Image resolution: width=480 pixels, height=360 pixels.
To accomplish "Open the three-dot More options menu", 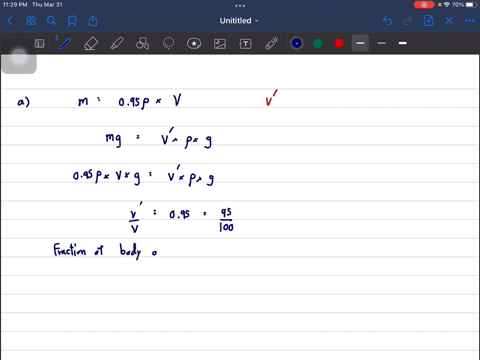I will pyautogui.click(x=469, y=21).
